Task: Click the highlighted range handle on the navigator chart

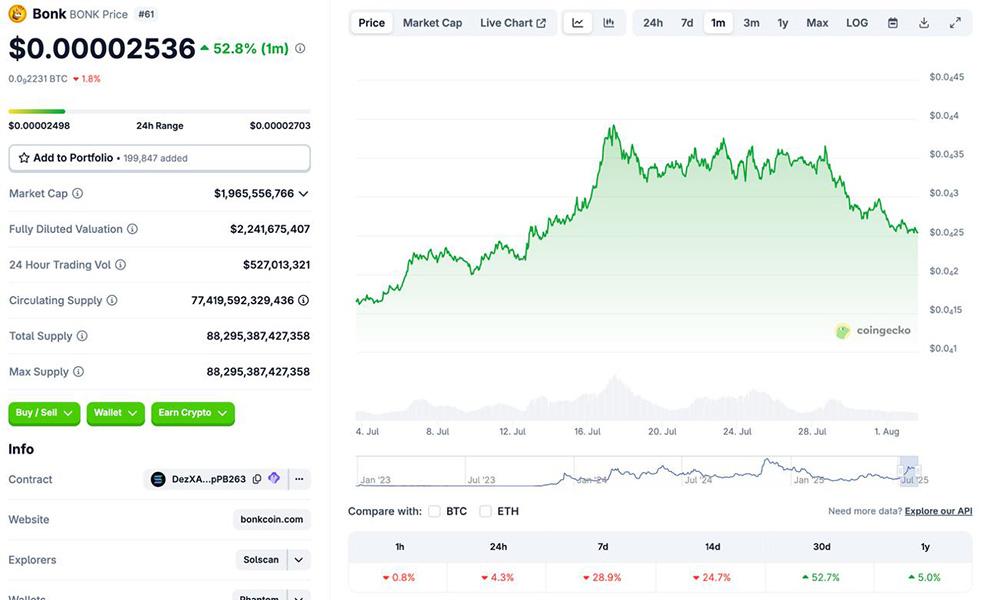Action: [909, 471]
